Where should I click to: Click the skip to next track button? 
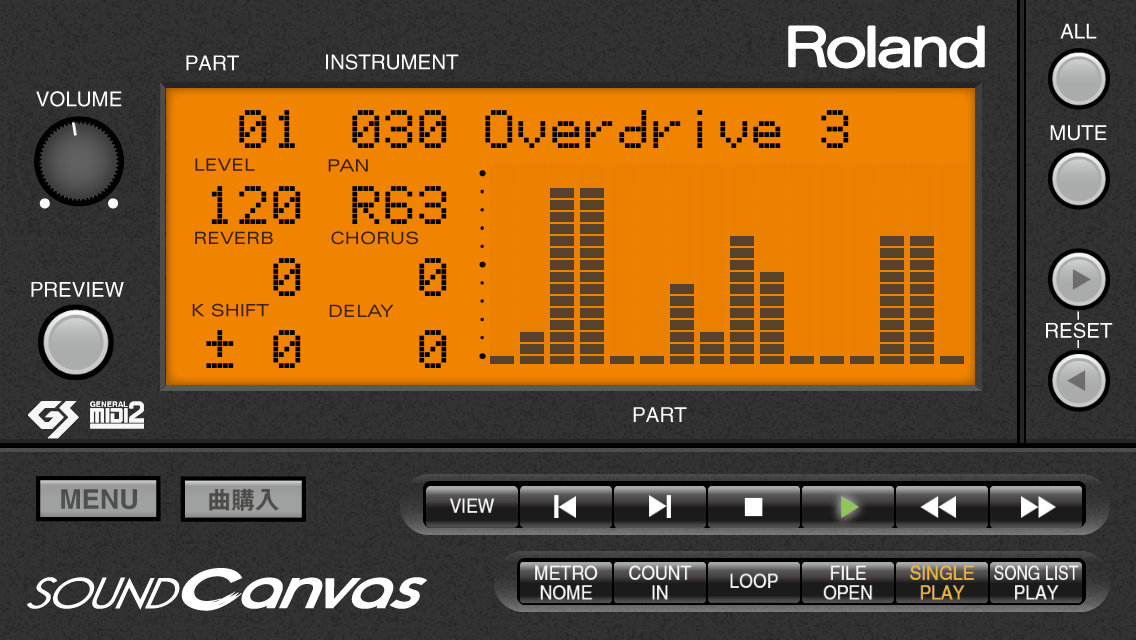[659, 507]
